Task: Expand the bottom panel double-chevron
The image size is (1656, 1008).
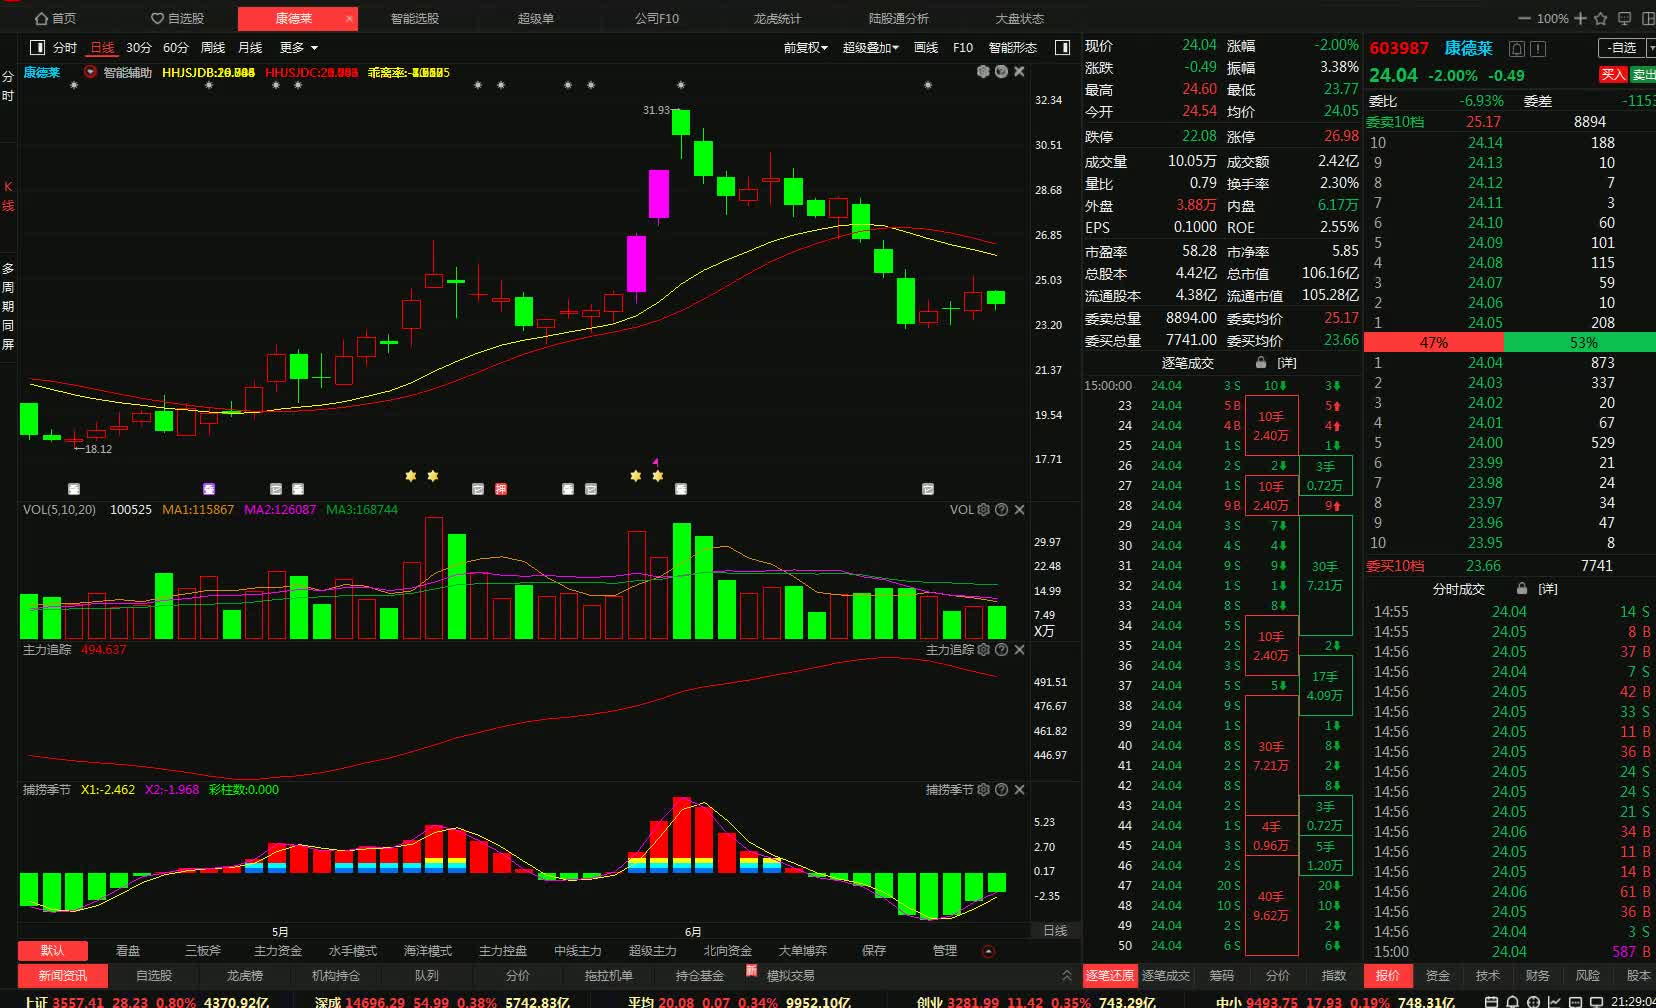Action: point(1066,975)
